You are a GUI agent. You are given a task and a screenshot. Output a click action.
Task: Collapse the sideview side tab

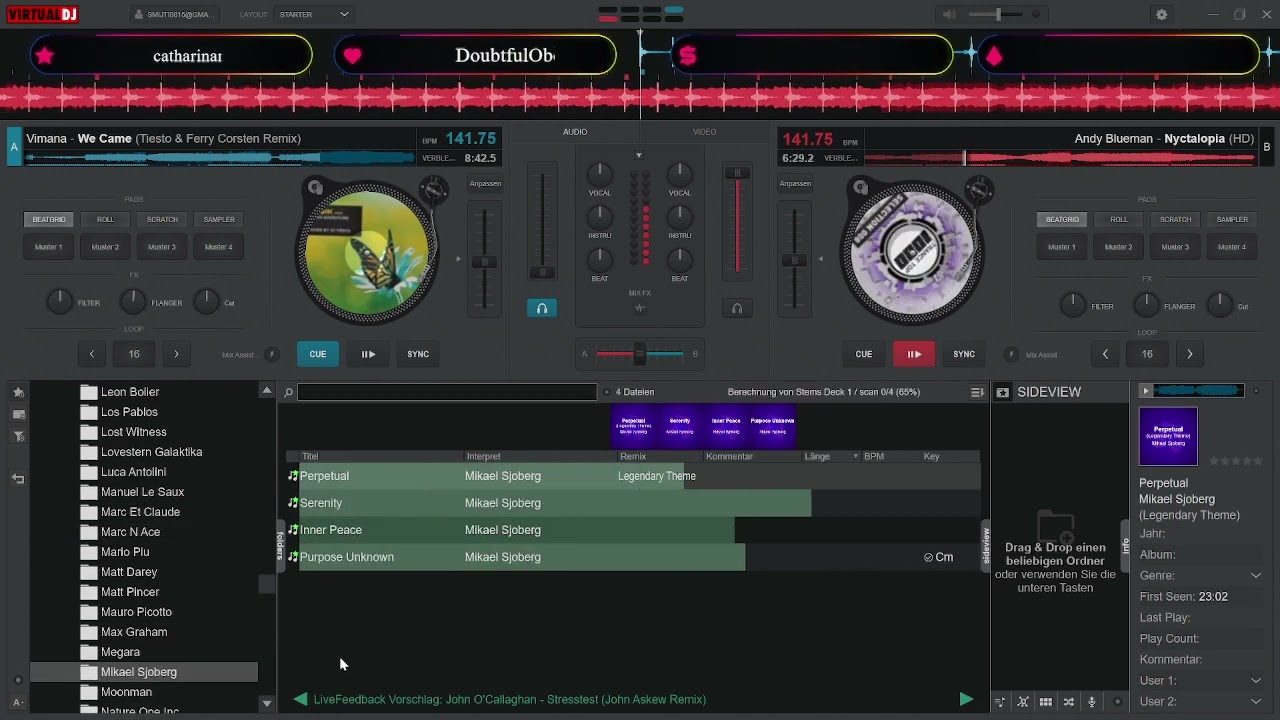[x=985, y=546]
